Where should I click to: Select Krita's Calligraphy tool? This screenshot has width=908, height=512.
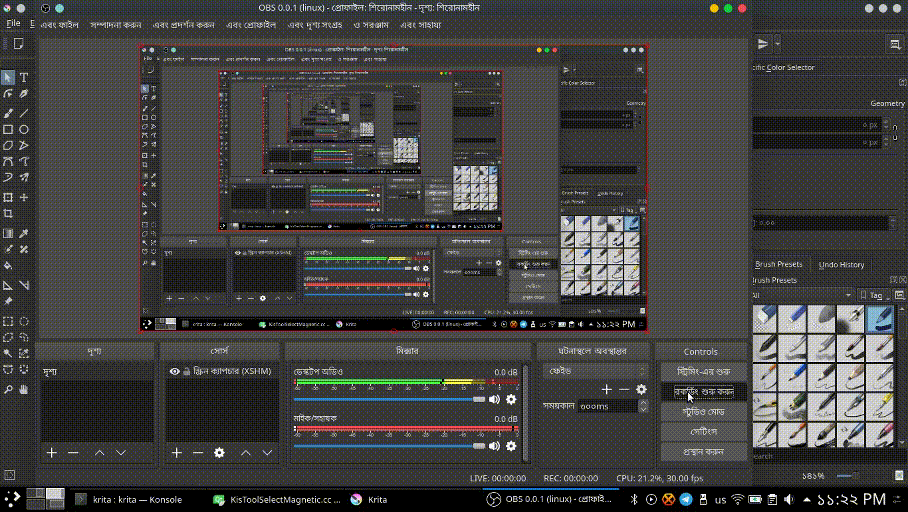24,93
